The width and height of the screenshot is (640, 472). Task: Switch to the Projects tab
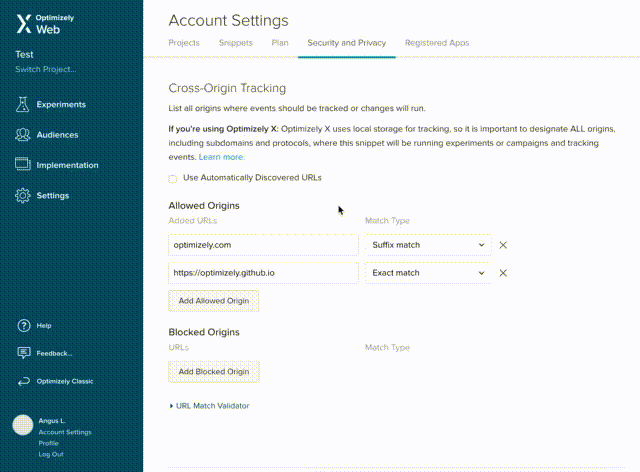[184, 43]
